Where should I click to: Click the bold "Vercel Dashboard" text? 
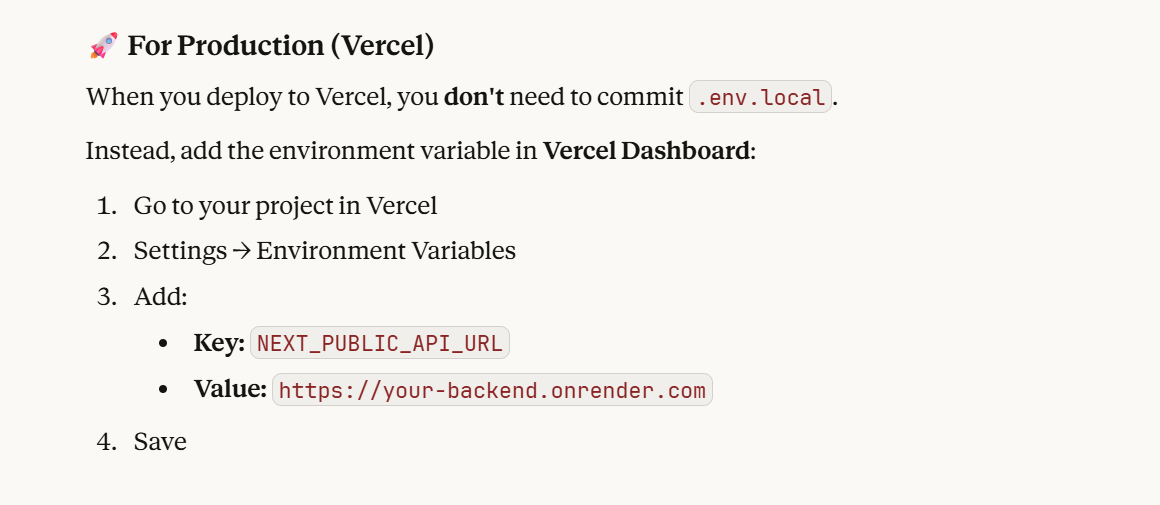(x=646, y=151)
